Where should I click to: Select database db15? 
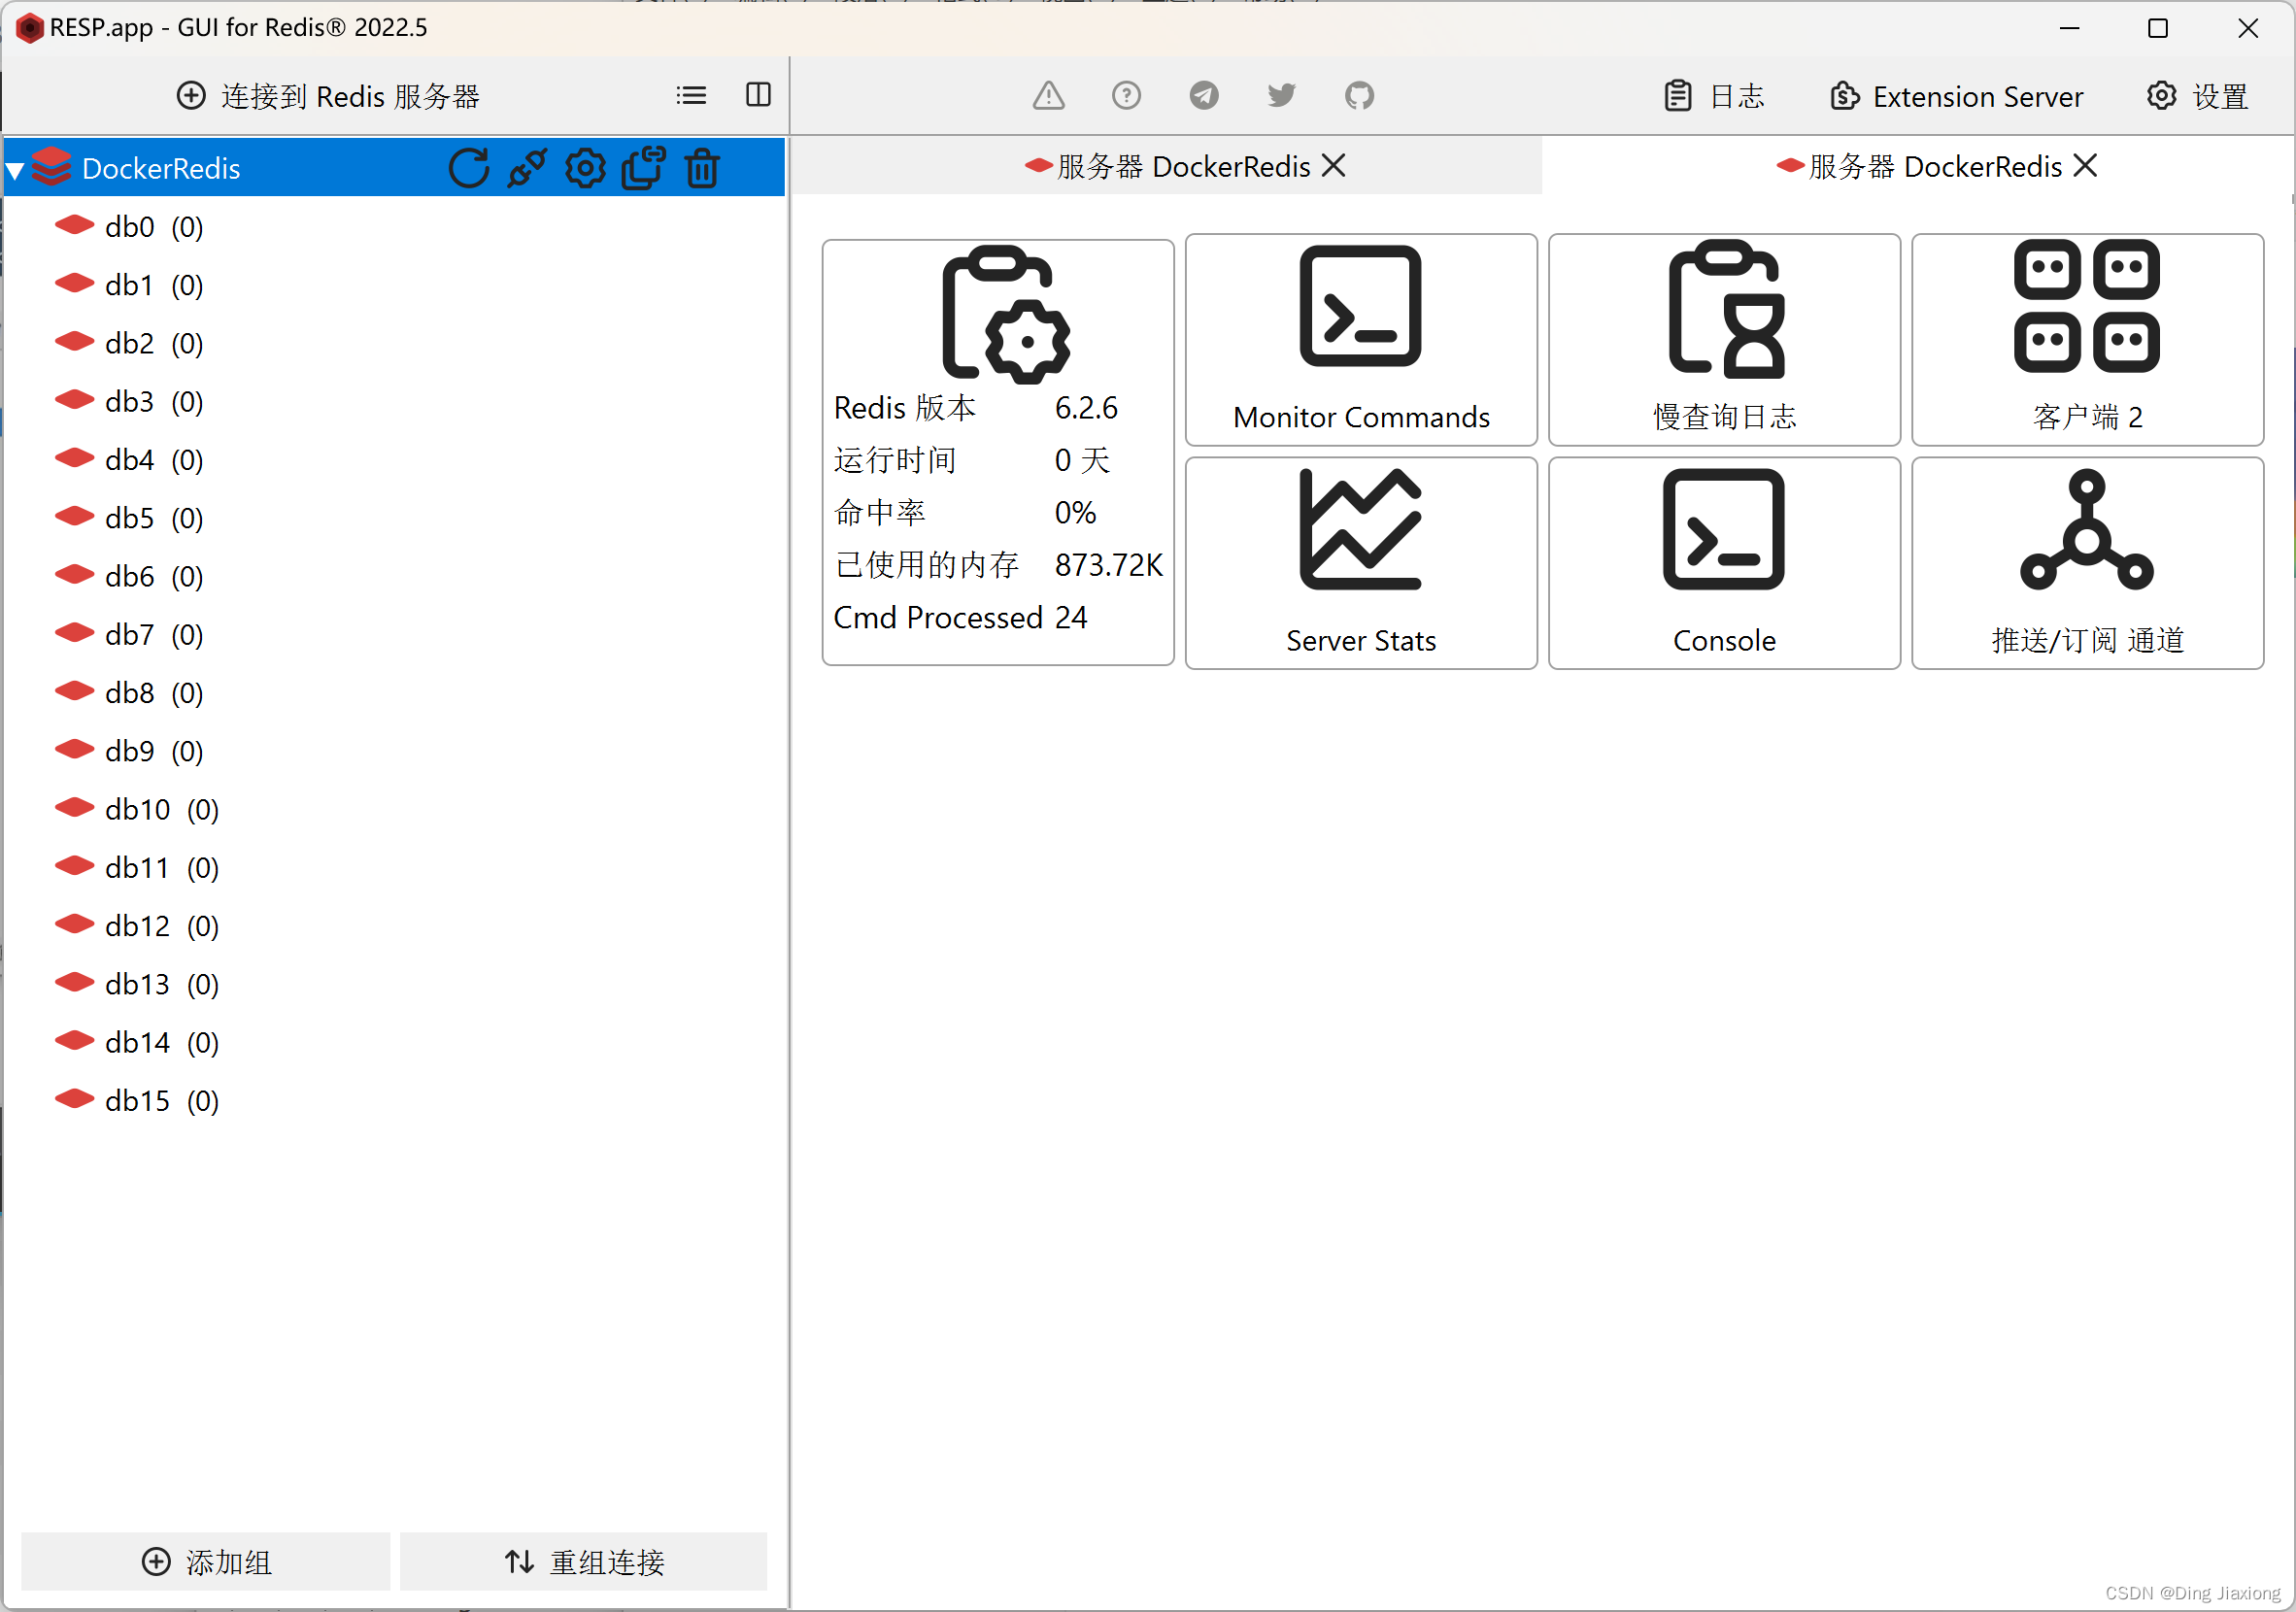coord(394,1100)
